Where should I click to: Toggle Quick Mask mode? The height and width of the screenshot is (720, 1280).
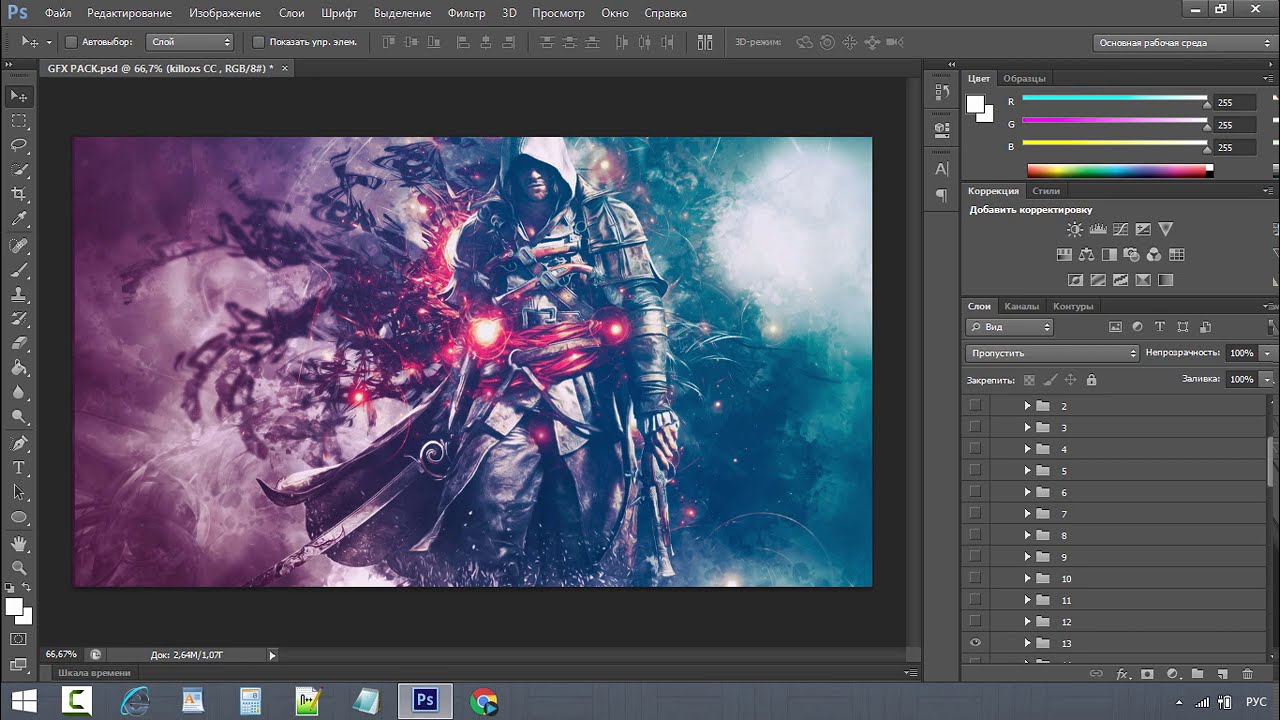click(19, 639)
